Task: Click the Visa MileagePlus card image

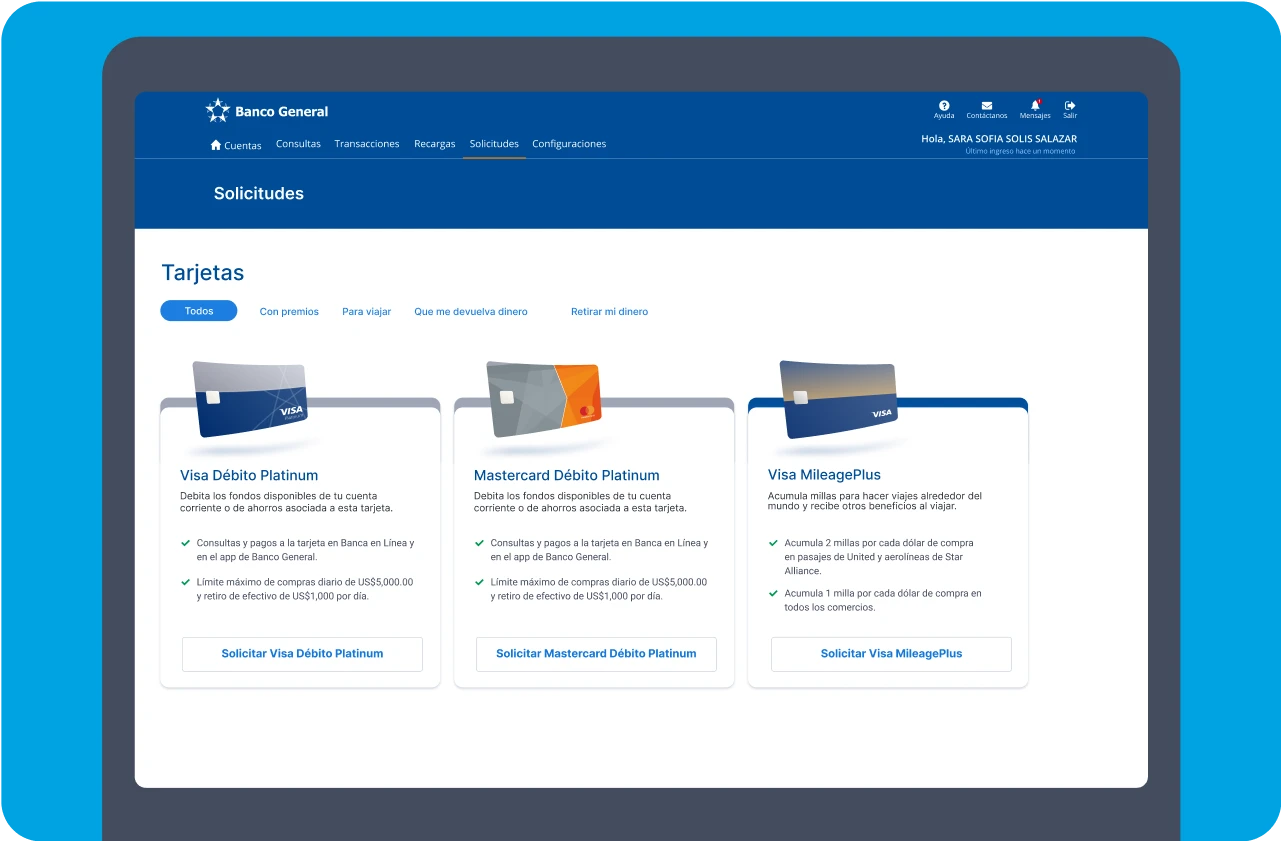Action: [x=838, y=399]
